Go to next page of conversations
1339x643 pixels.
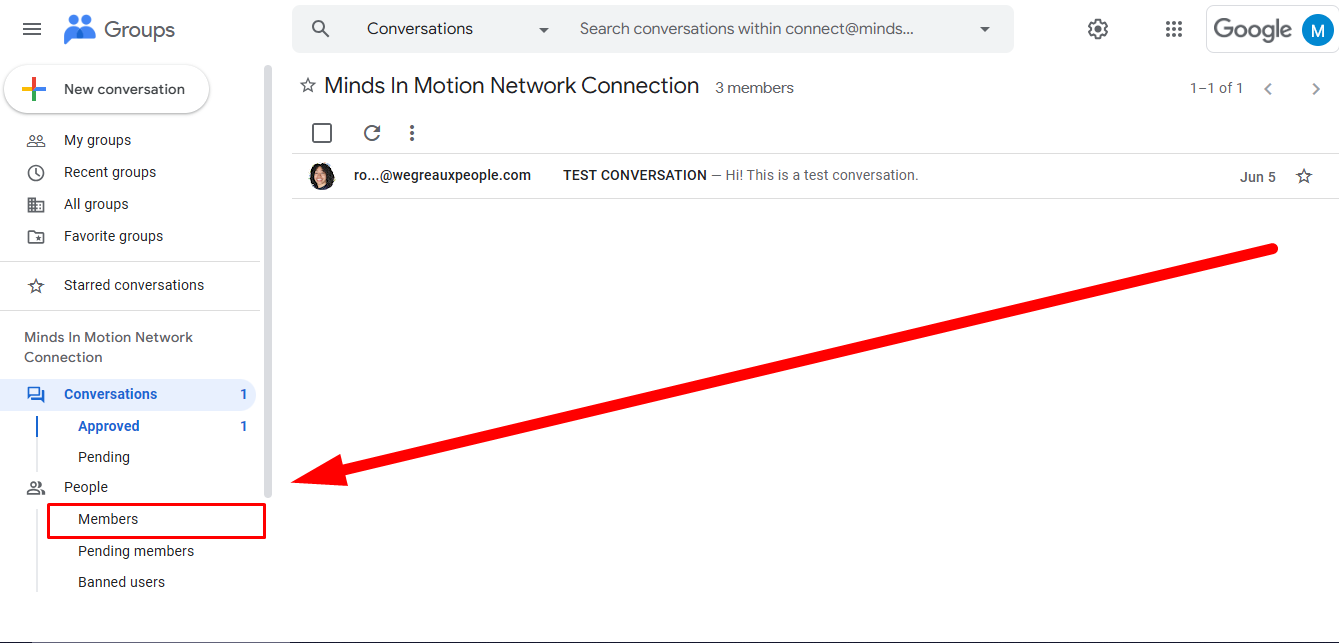(1316, 89)
